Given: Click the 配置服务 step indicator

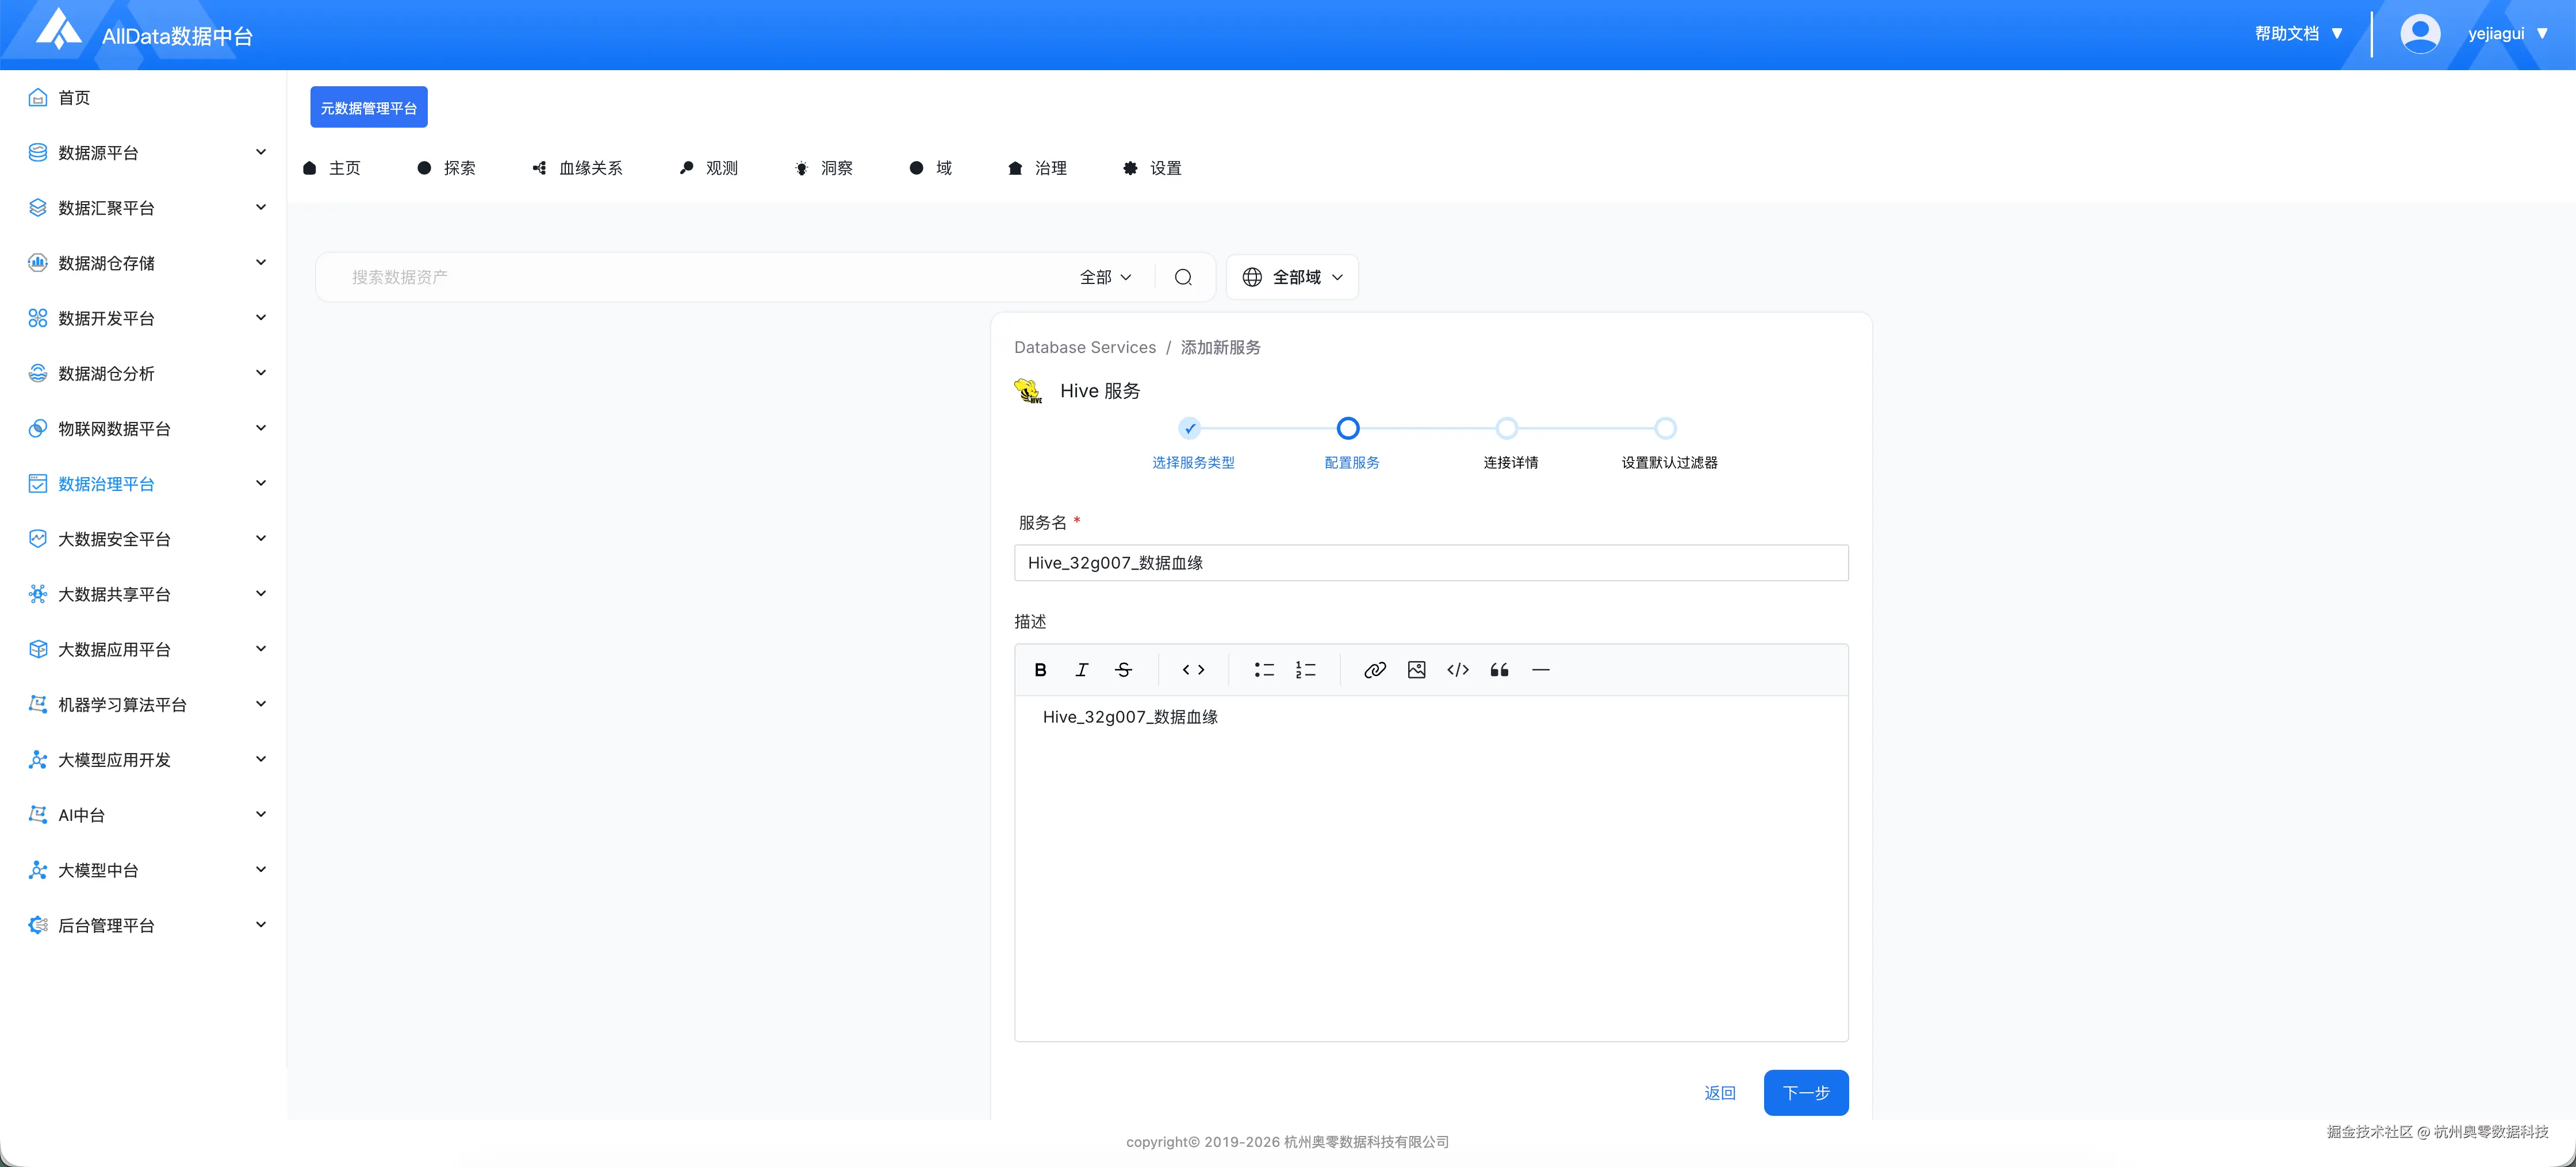Looking at the screenshot, I should click(1348, 429).
